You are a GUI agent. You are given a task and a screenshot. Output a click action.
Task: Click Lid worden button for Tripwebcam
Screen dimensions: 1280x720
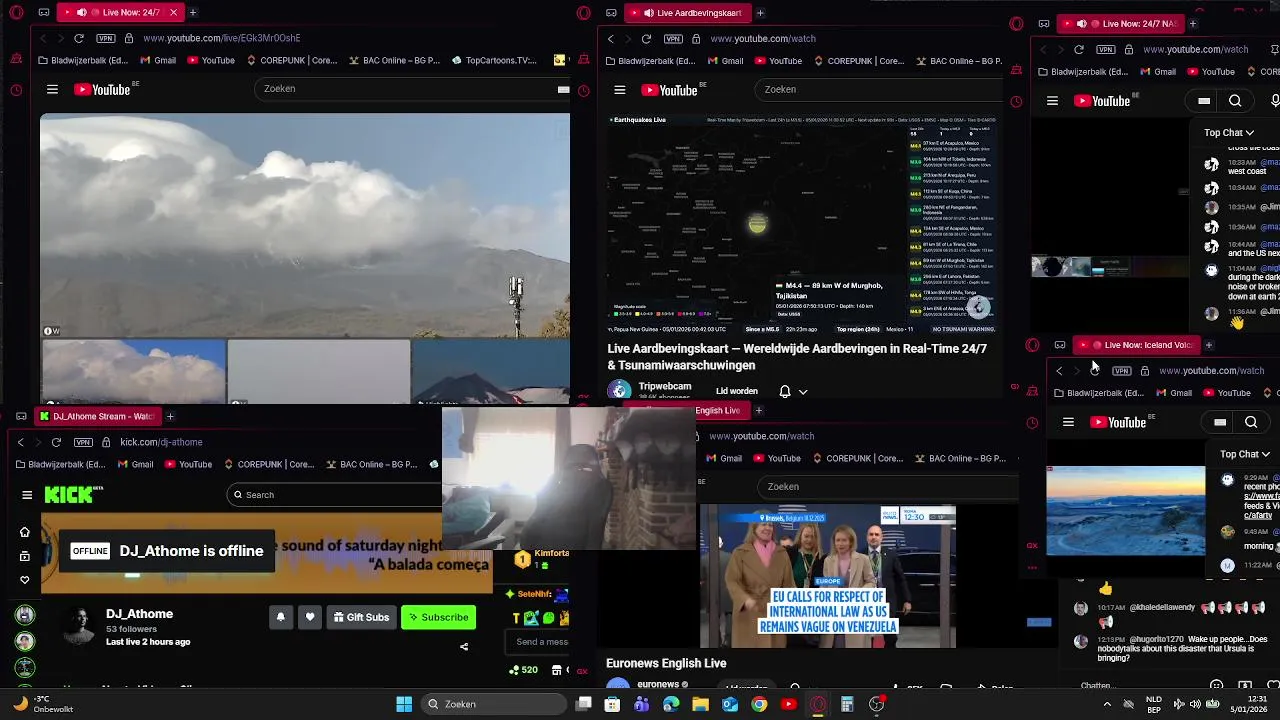tap(737, 391)
